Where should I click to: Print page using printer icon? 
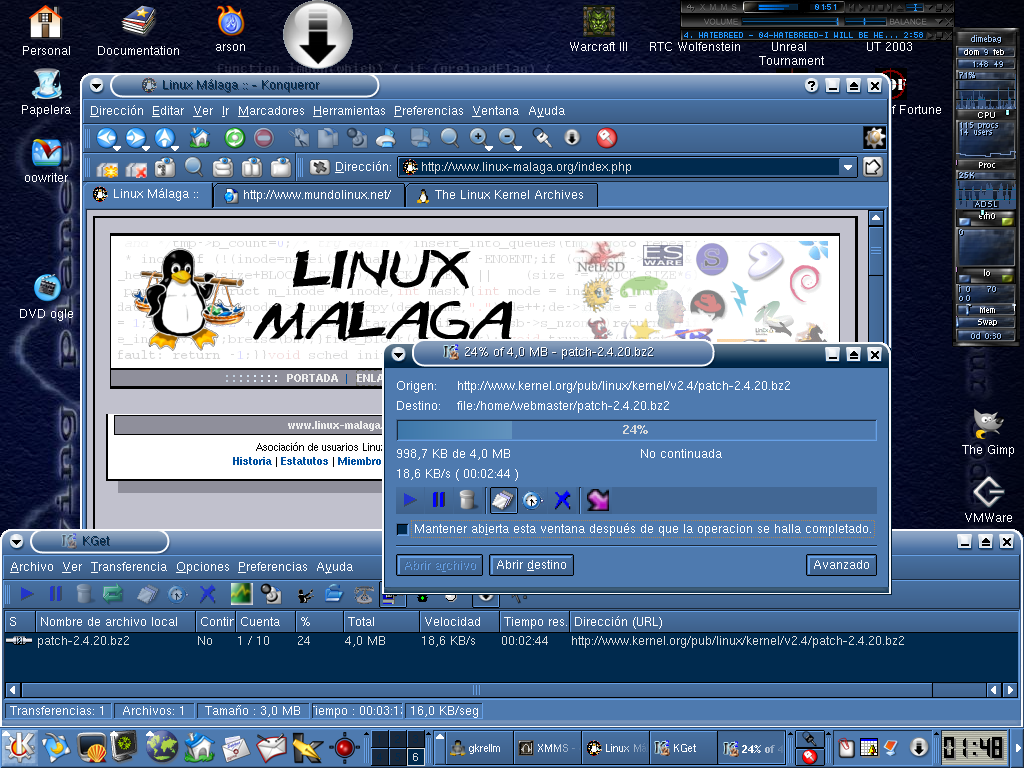[386, 138]
